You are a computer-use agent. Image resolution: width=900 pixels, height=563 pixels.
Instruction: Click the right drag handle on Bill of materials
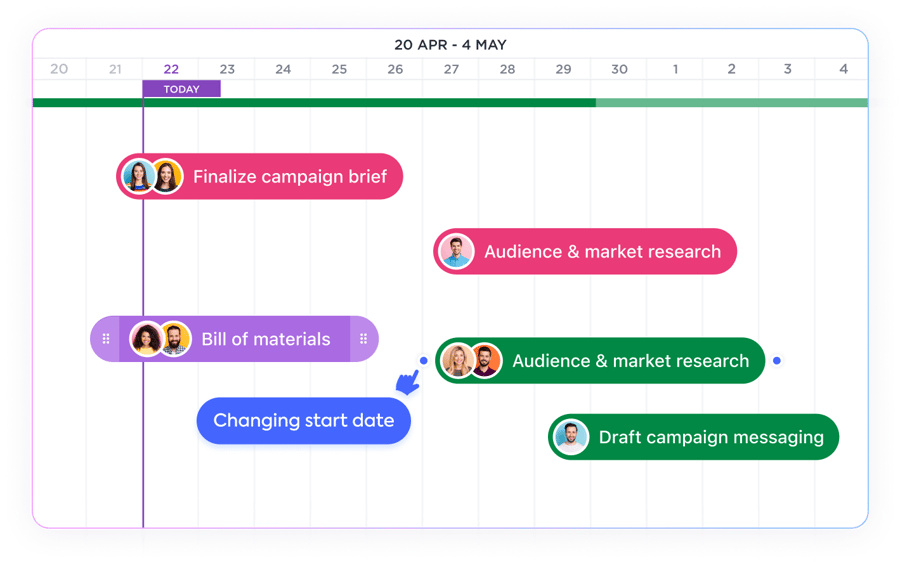(363, 339)
